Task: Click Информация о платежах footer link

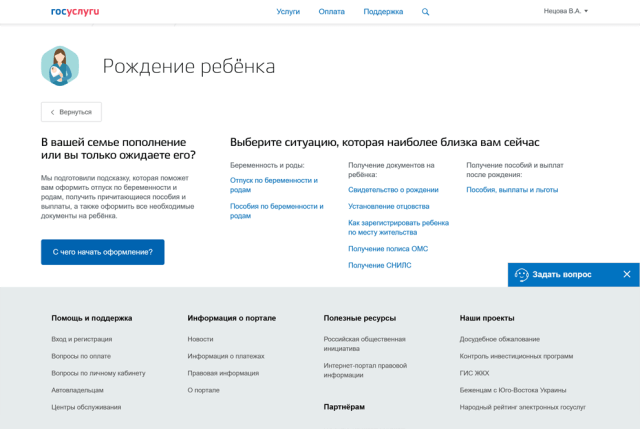Action: [x=226, y=356]
